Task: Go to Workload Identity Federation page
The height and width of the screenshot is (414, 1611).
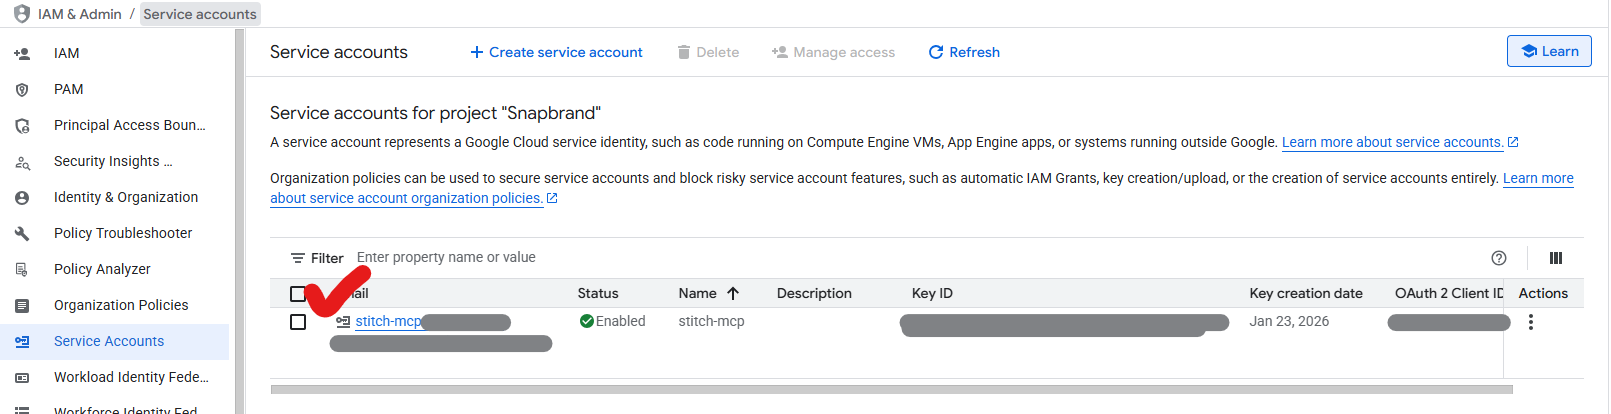Action: coord(131,378)
